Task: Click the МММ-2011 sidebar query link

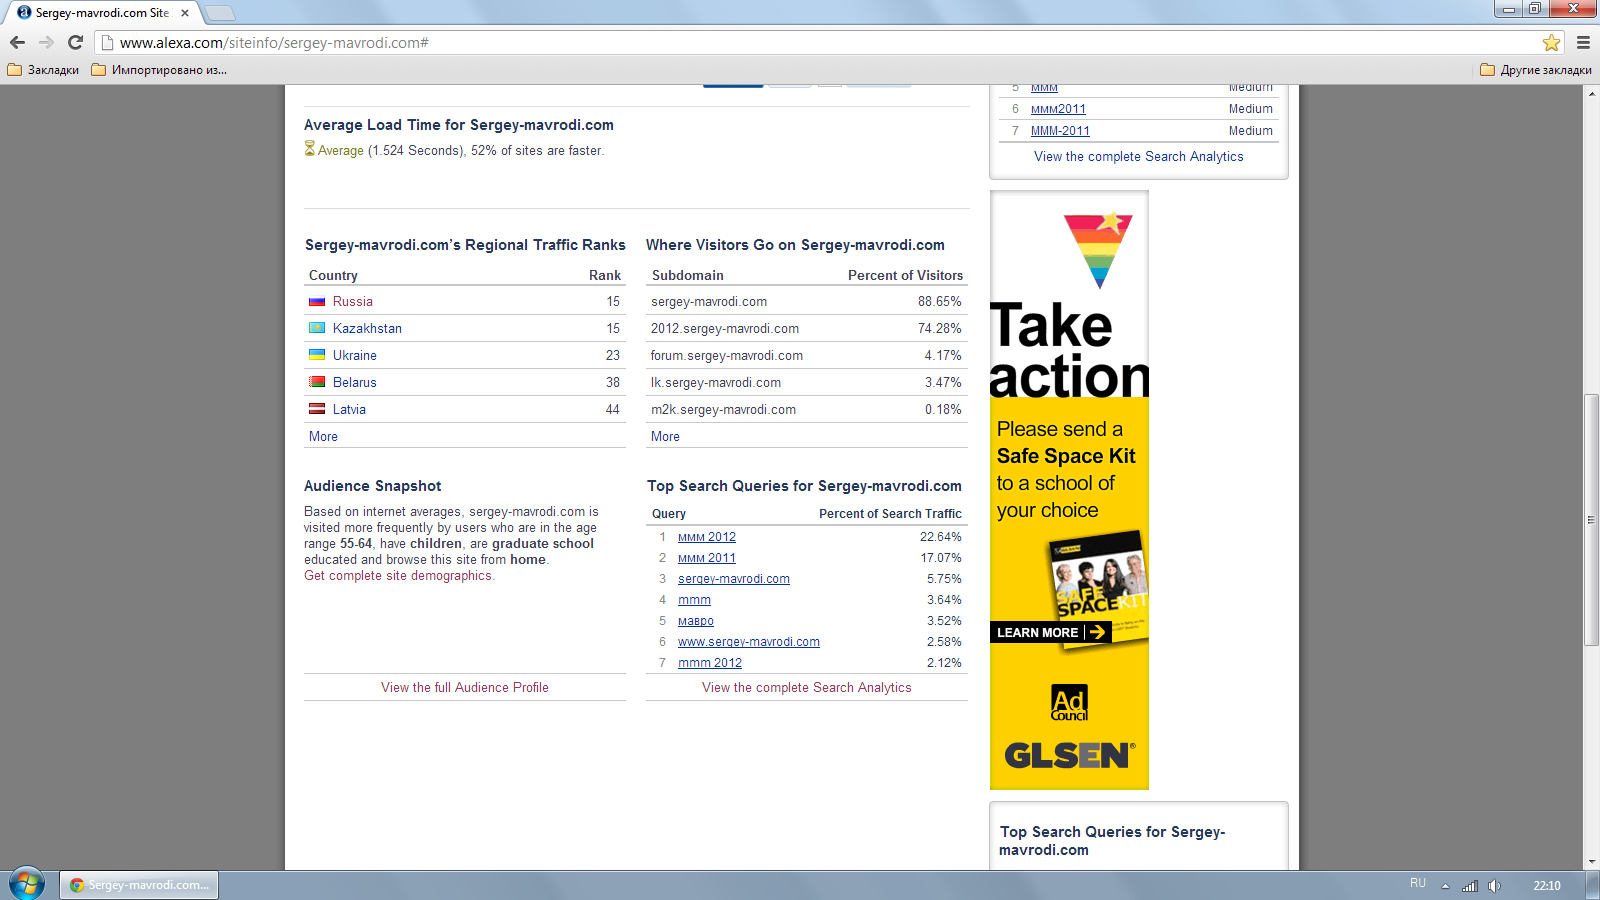Action: pos(1060,131)
